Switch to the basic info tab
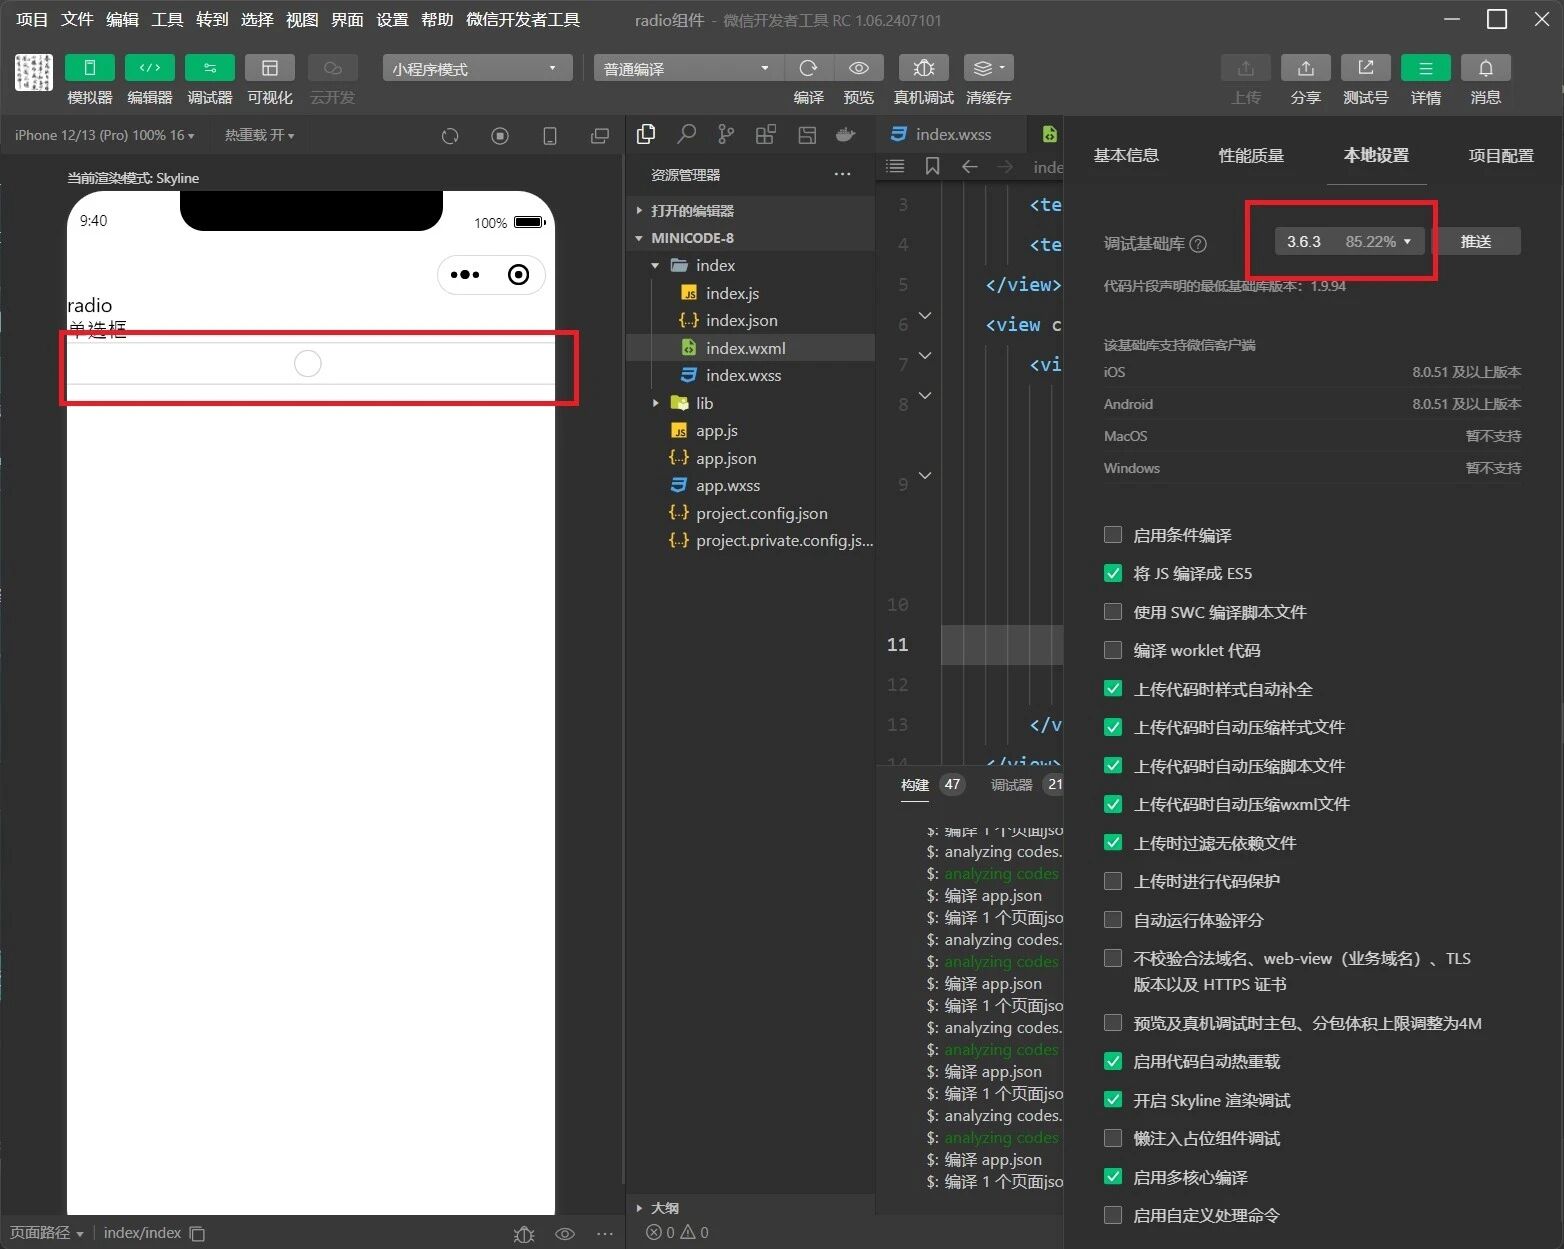The image size is (1564, 1249). (x=1126, y=155)
